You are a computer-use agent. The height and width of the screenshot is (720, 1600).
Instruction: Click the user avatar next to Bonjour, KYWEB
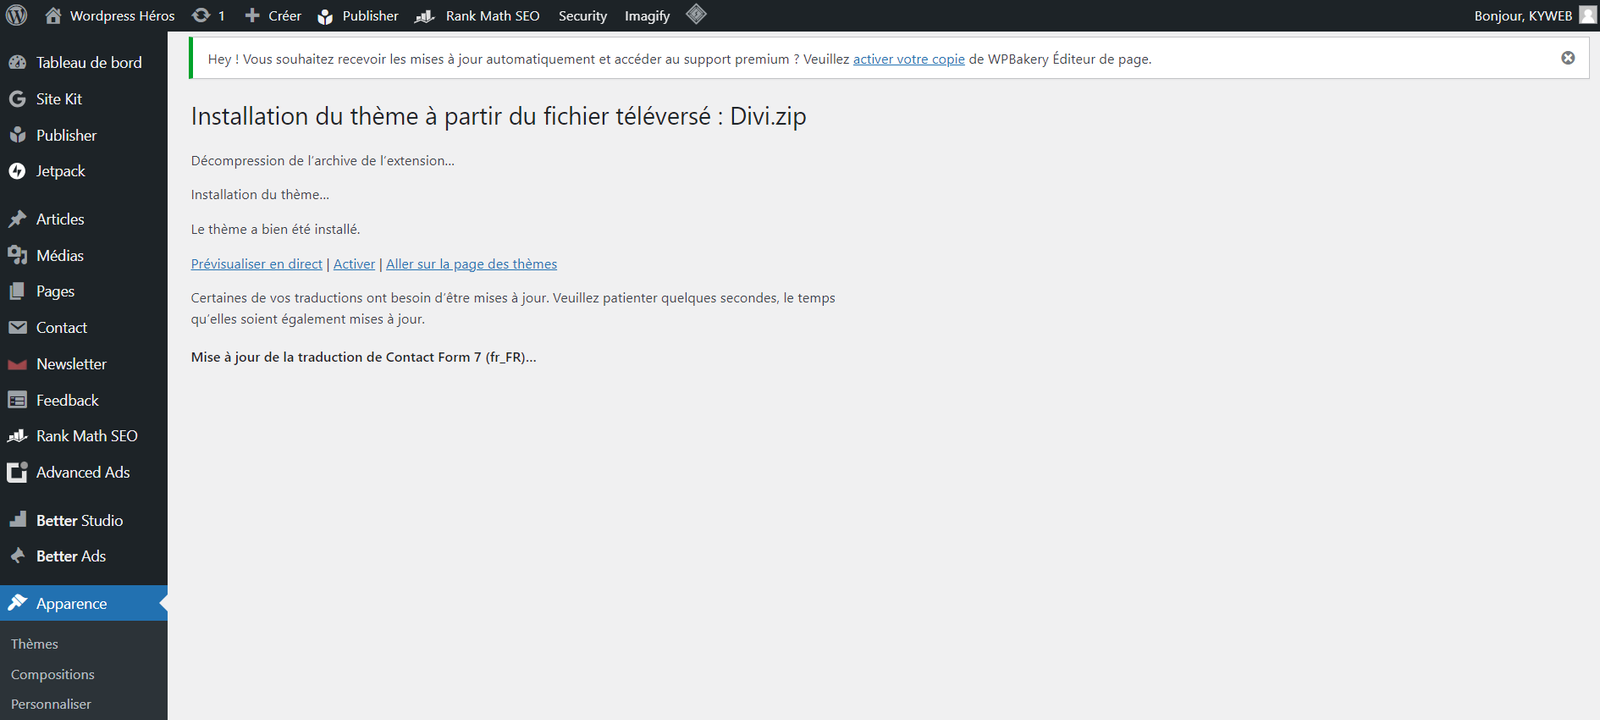pyautogui.click(x=1587, y=15)
